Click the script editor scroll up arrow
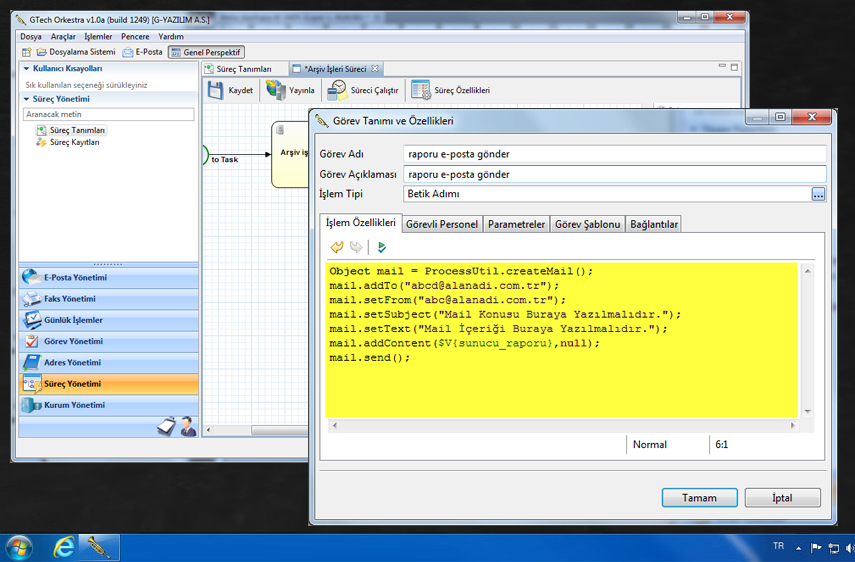The width and height of the screenshot is (855, 562). [808, 271]
